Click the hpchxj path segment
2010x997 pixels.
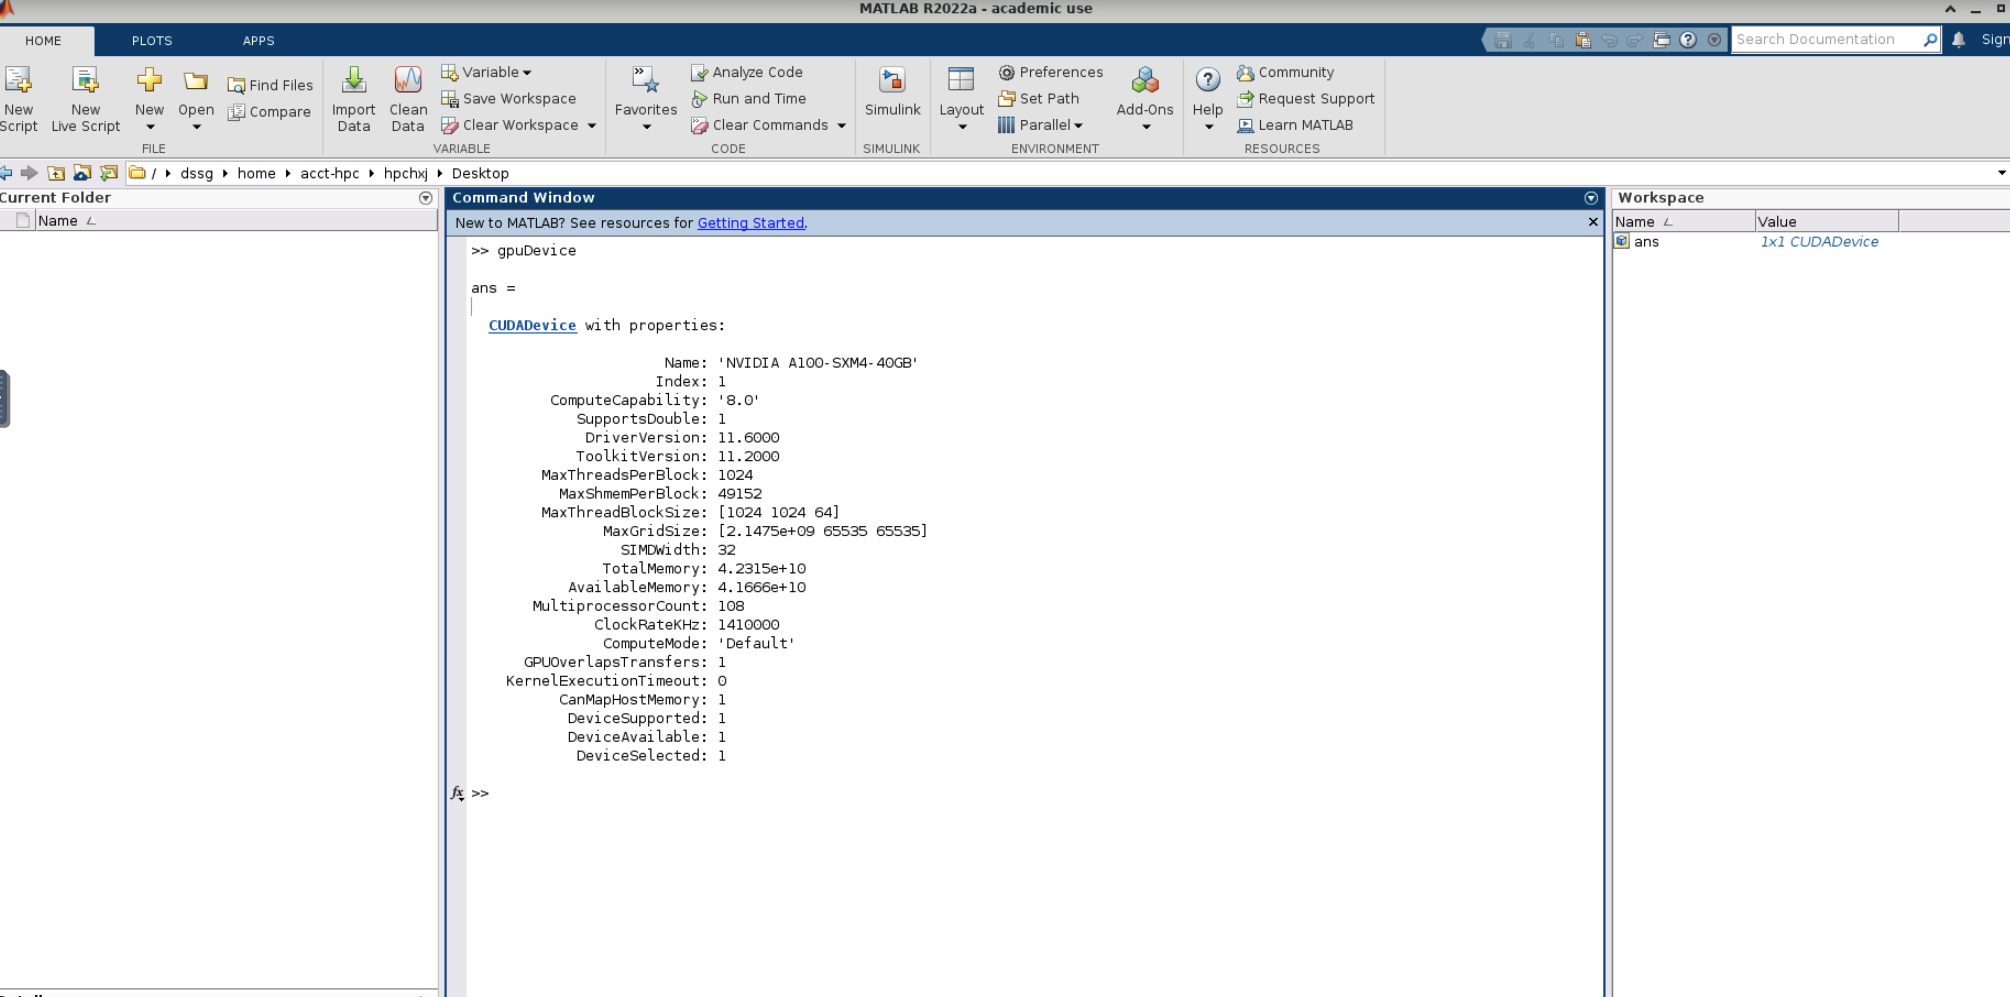405,173
